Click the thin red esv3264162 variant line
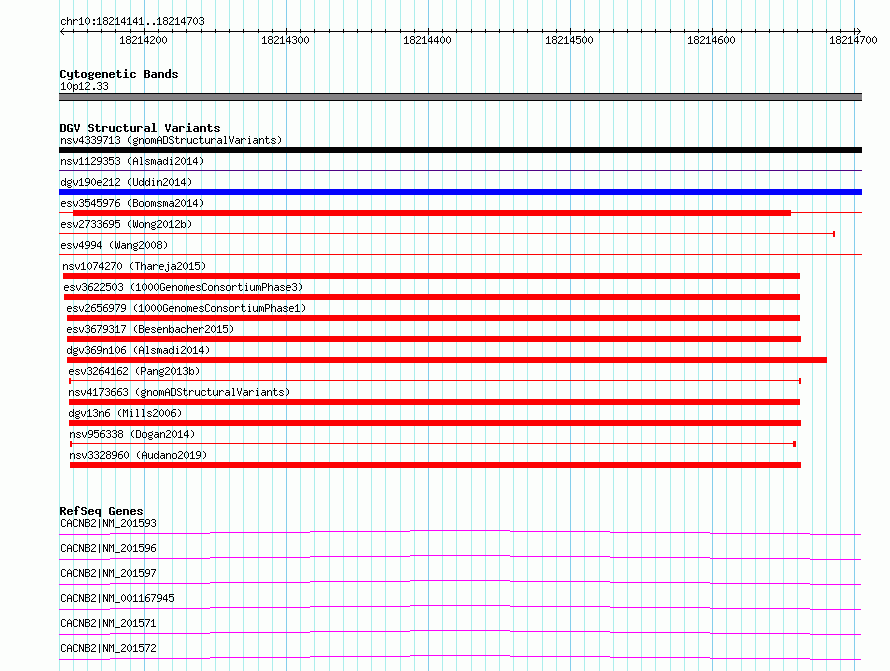The width and height of the screenshot is (890, 671). (435, 381)
